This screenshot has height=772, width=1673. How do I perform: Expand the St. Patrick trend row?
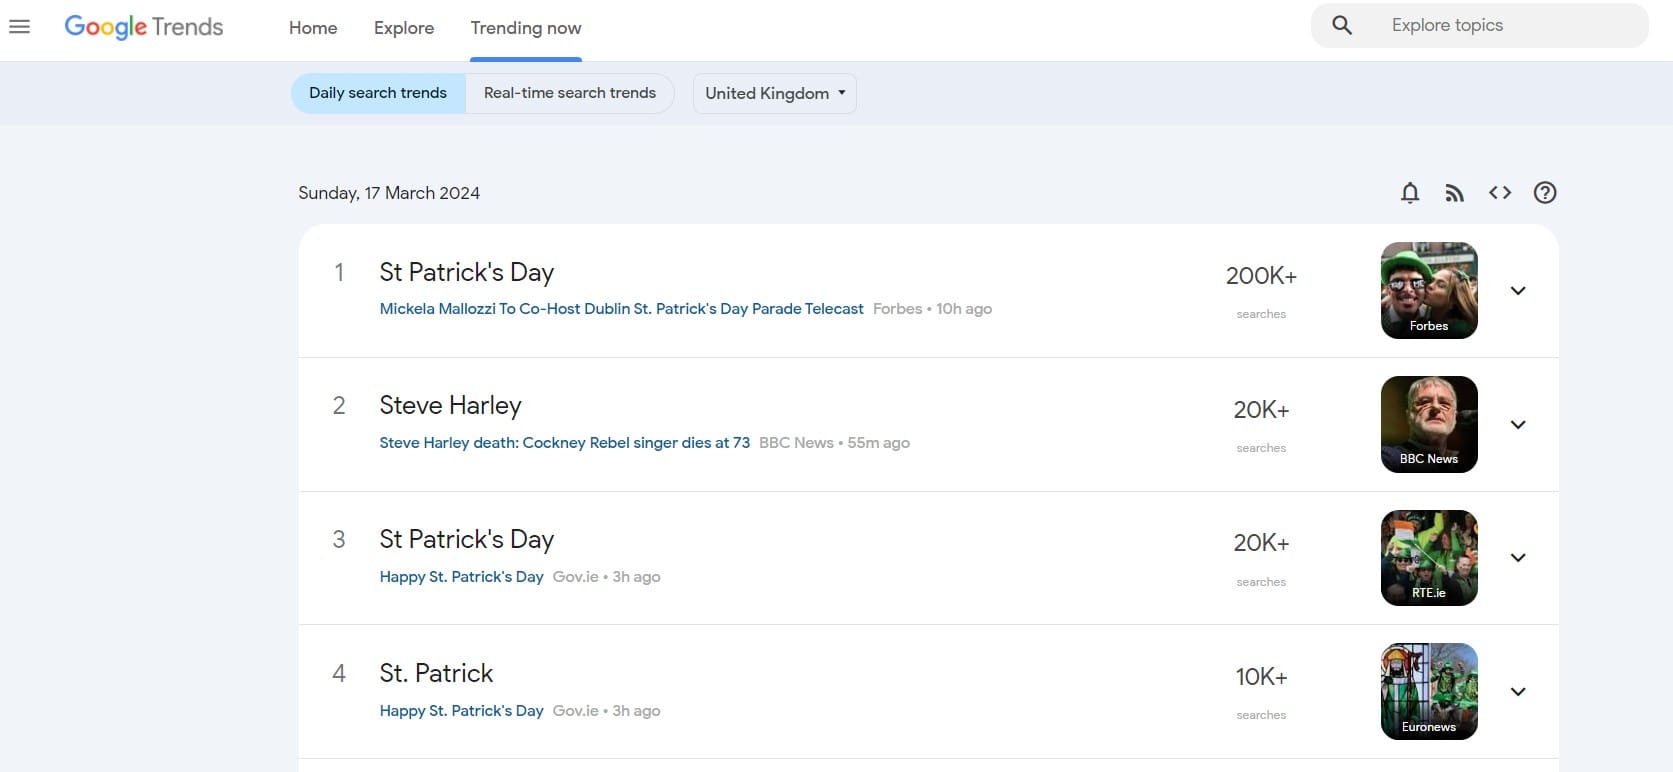pyautogui.click(x=1518, y=692)
